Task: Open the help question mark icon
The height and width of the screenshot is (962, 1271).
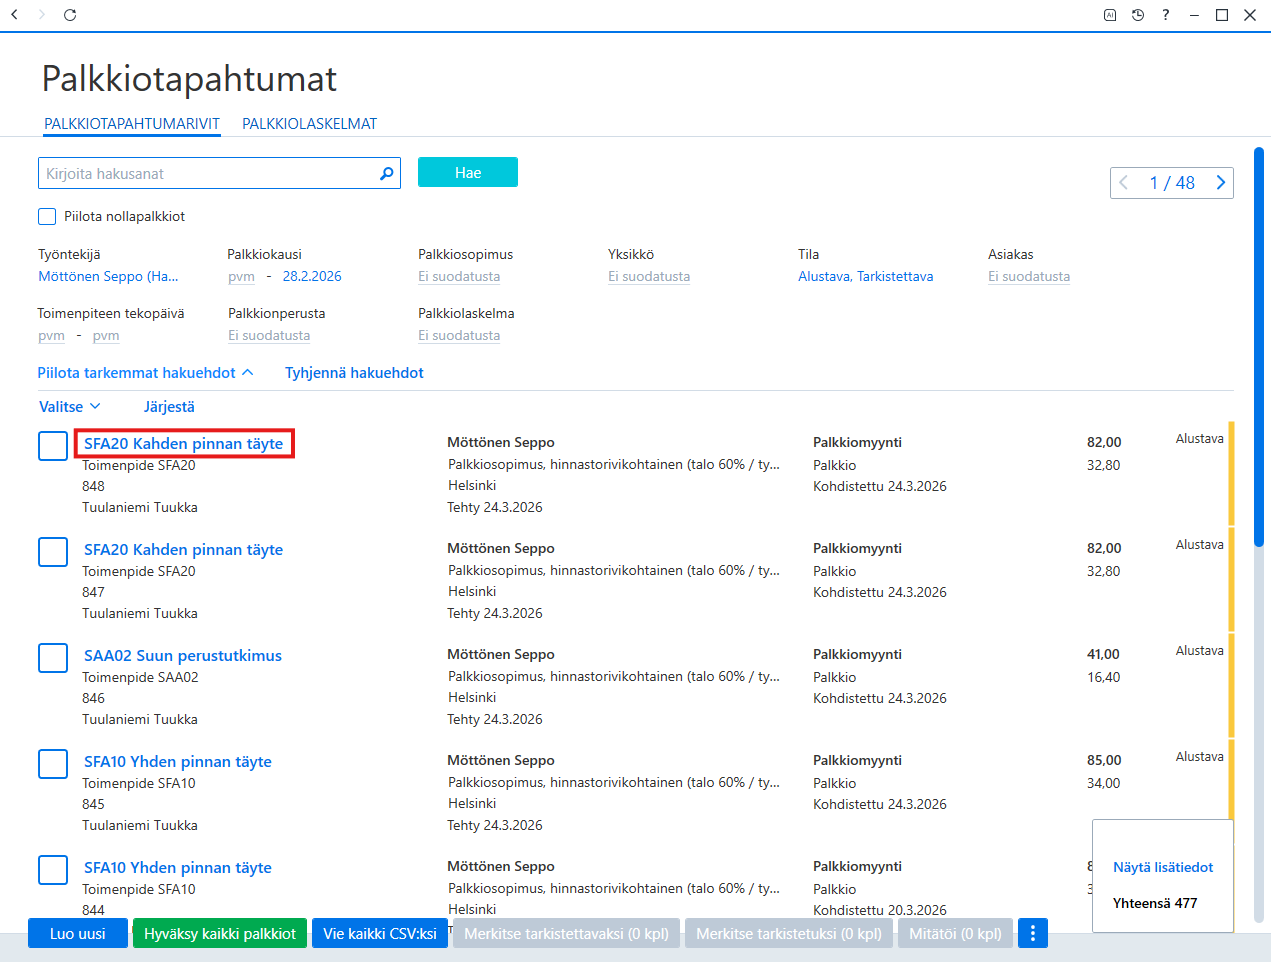Action: pyautogui.click(x=1166, y=15)
